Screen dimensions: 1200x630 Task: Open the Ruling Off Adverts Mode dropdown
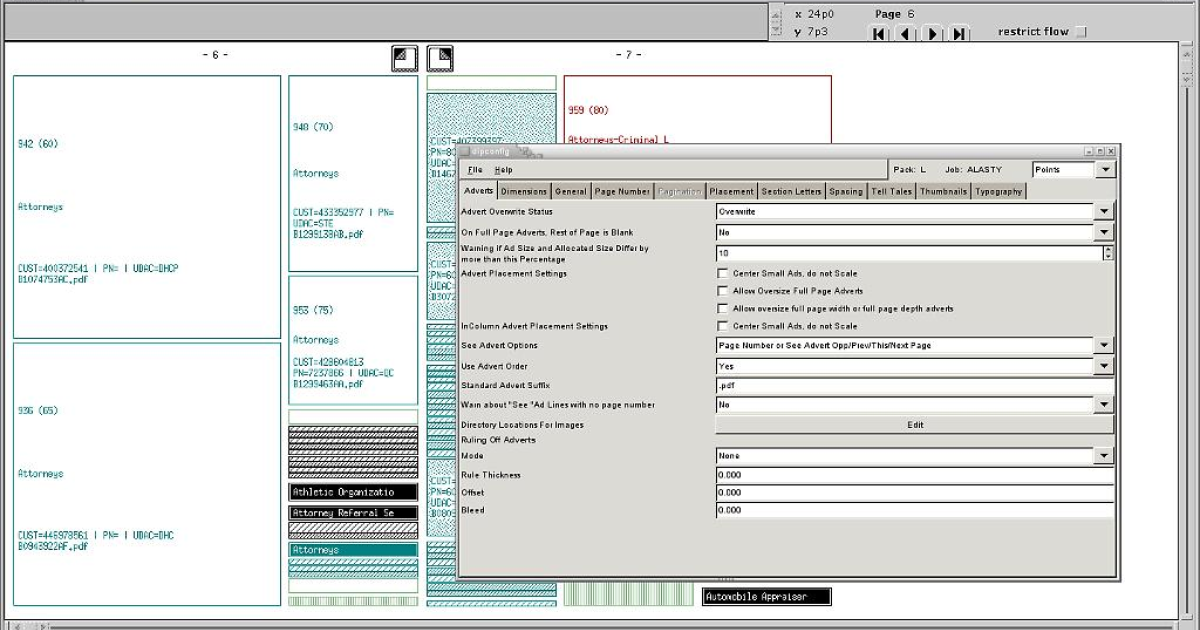(1103, 456)
